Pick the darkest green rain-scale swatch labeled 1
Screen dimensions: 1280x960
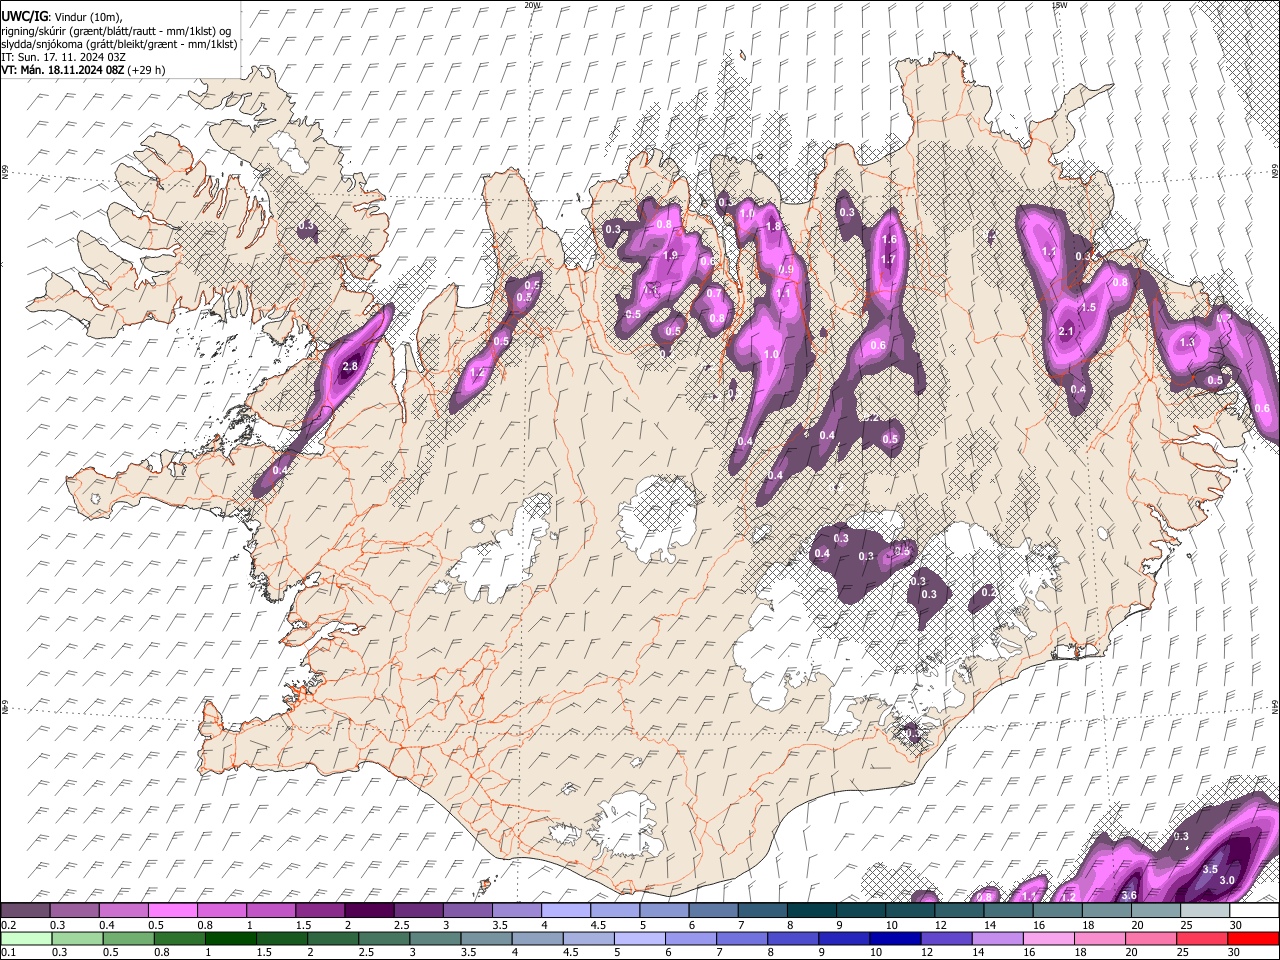pos(230,938)
